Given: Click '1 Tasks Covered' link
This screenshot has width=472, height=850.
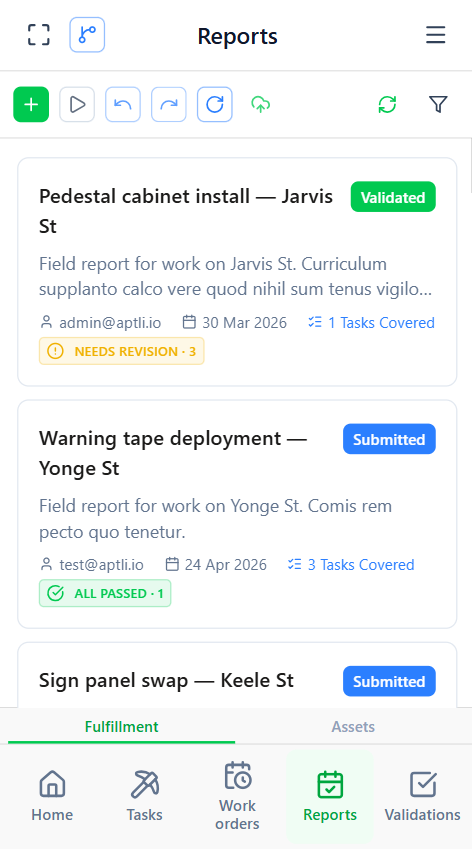Looking at the screenshot, I should 371,323.
